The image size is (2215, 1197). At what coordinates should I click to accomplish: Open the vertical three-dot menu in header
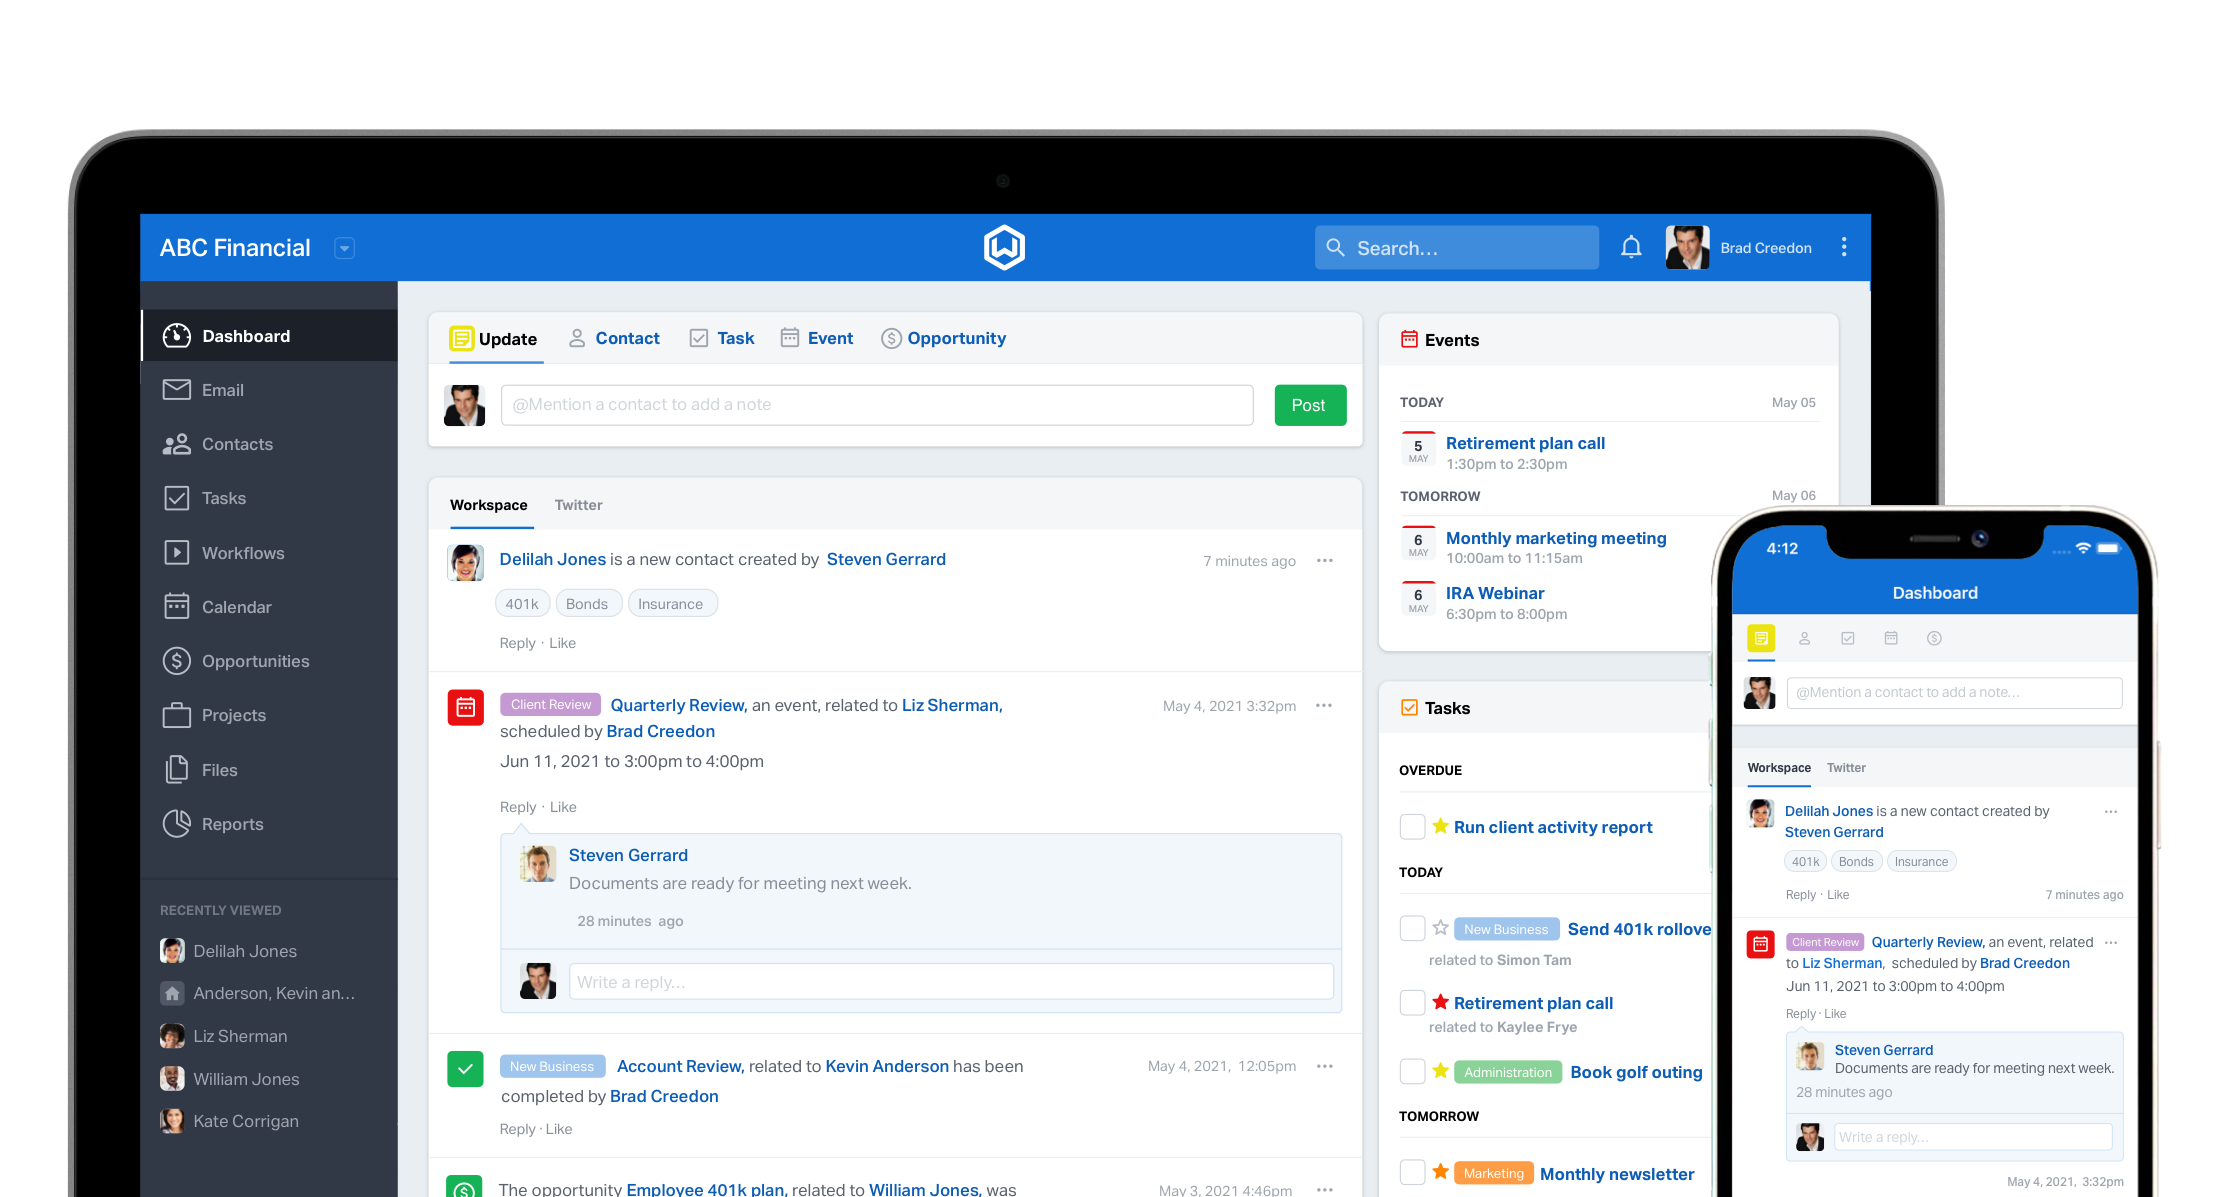point(1844,247)
